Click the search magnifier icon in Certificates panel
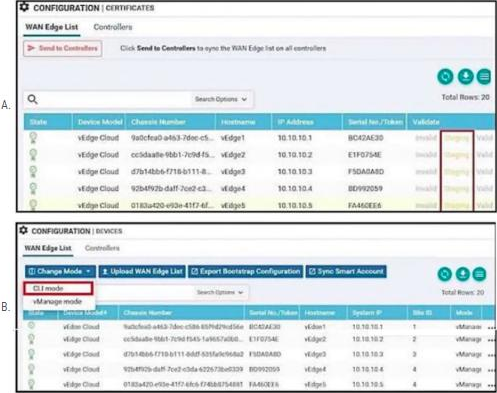This screenshot has width=497, height=393. point(32,99)
